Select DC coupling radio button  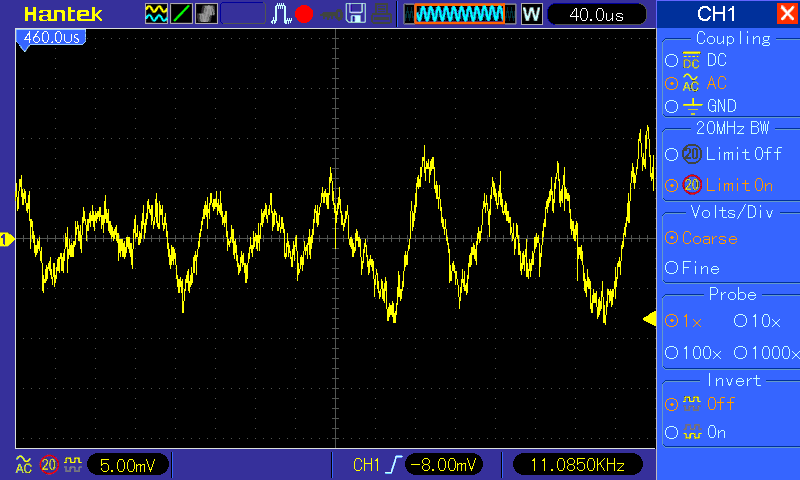click(671, 61)
